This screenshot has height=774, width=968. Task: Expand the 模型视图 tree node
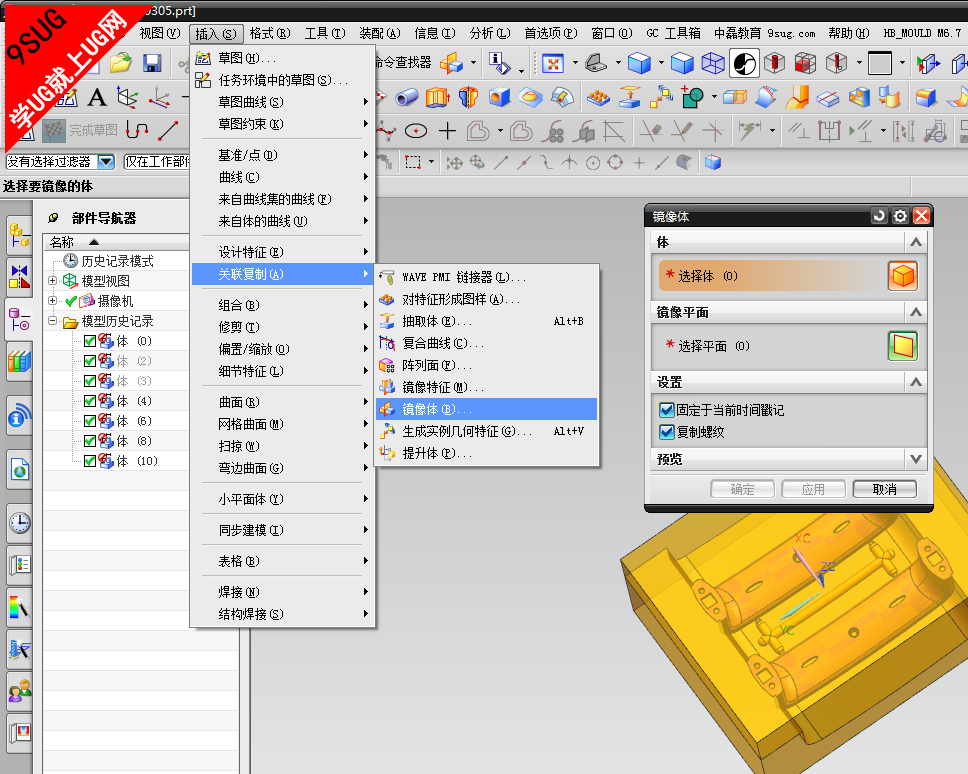coord(52,281)
